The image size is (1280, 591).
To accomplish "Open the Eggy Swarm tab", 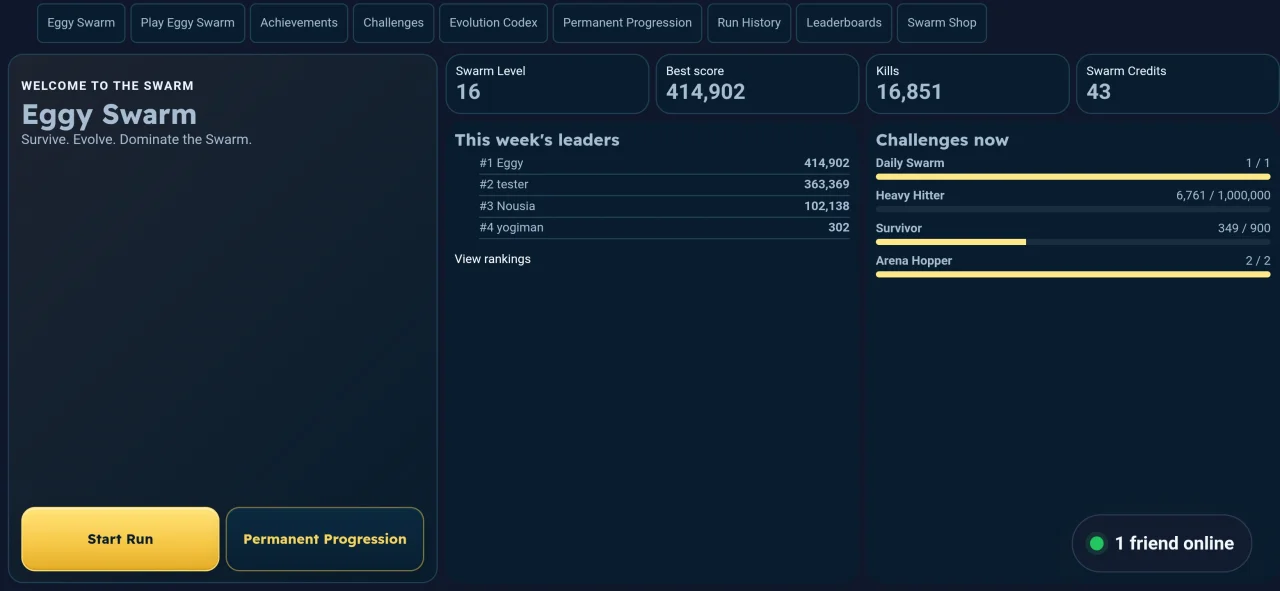I will (81, 23).
